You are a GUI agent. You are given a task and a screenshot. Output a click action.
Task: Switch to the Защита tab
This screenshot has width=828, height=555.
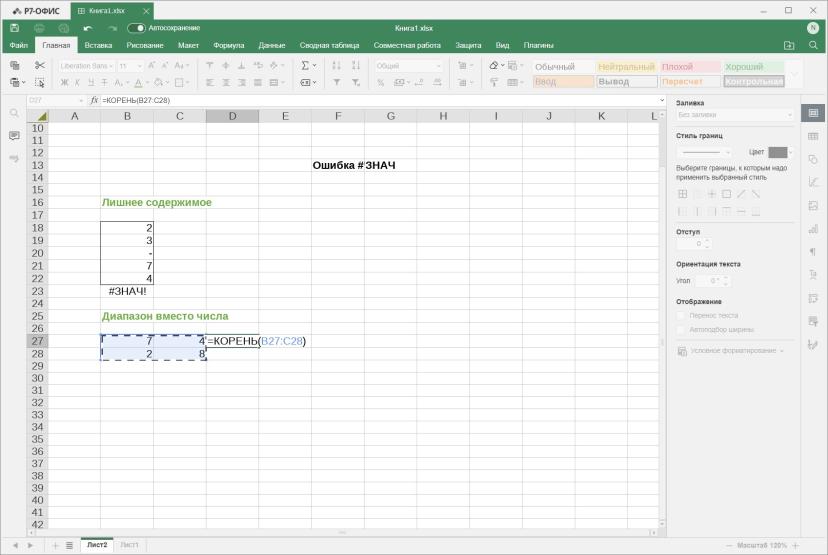[468, 45]
